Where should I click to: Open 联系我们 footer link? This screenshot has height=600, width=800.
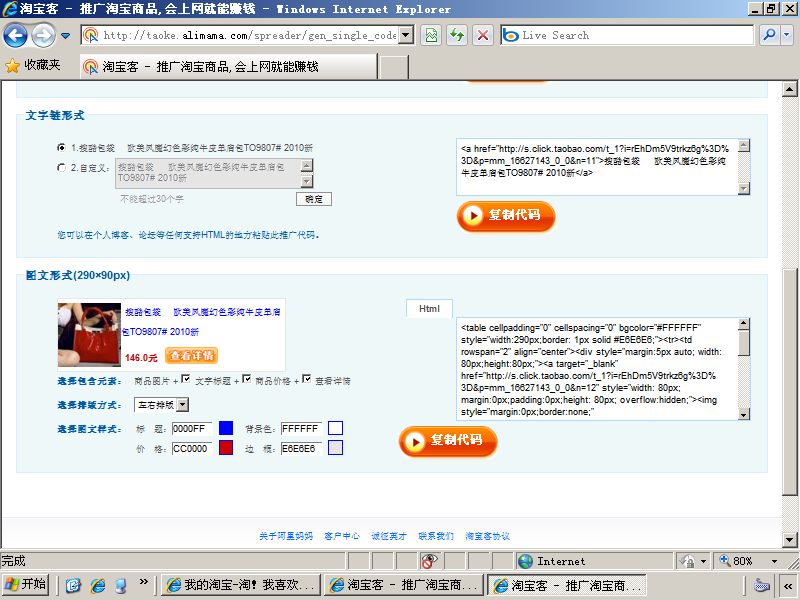pyautogui.click(x=436, y=536)
